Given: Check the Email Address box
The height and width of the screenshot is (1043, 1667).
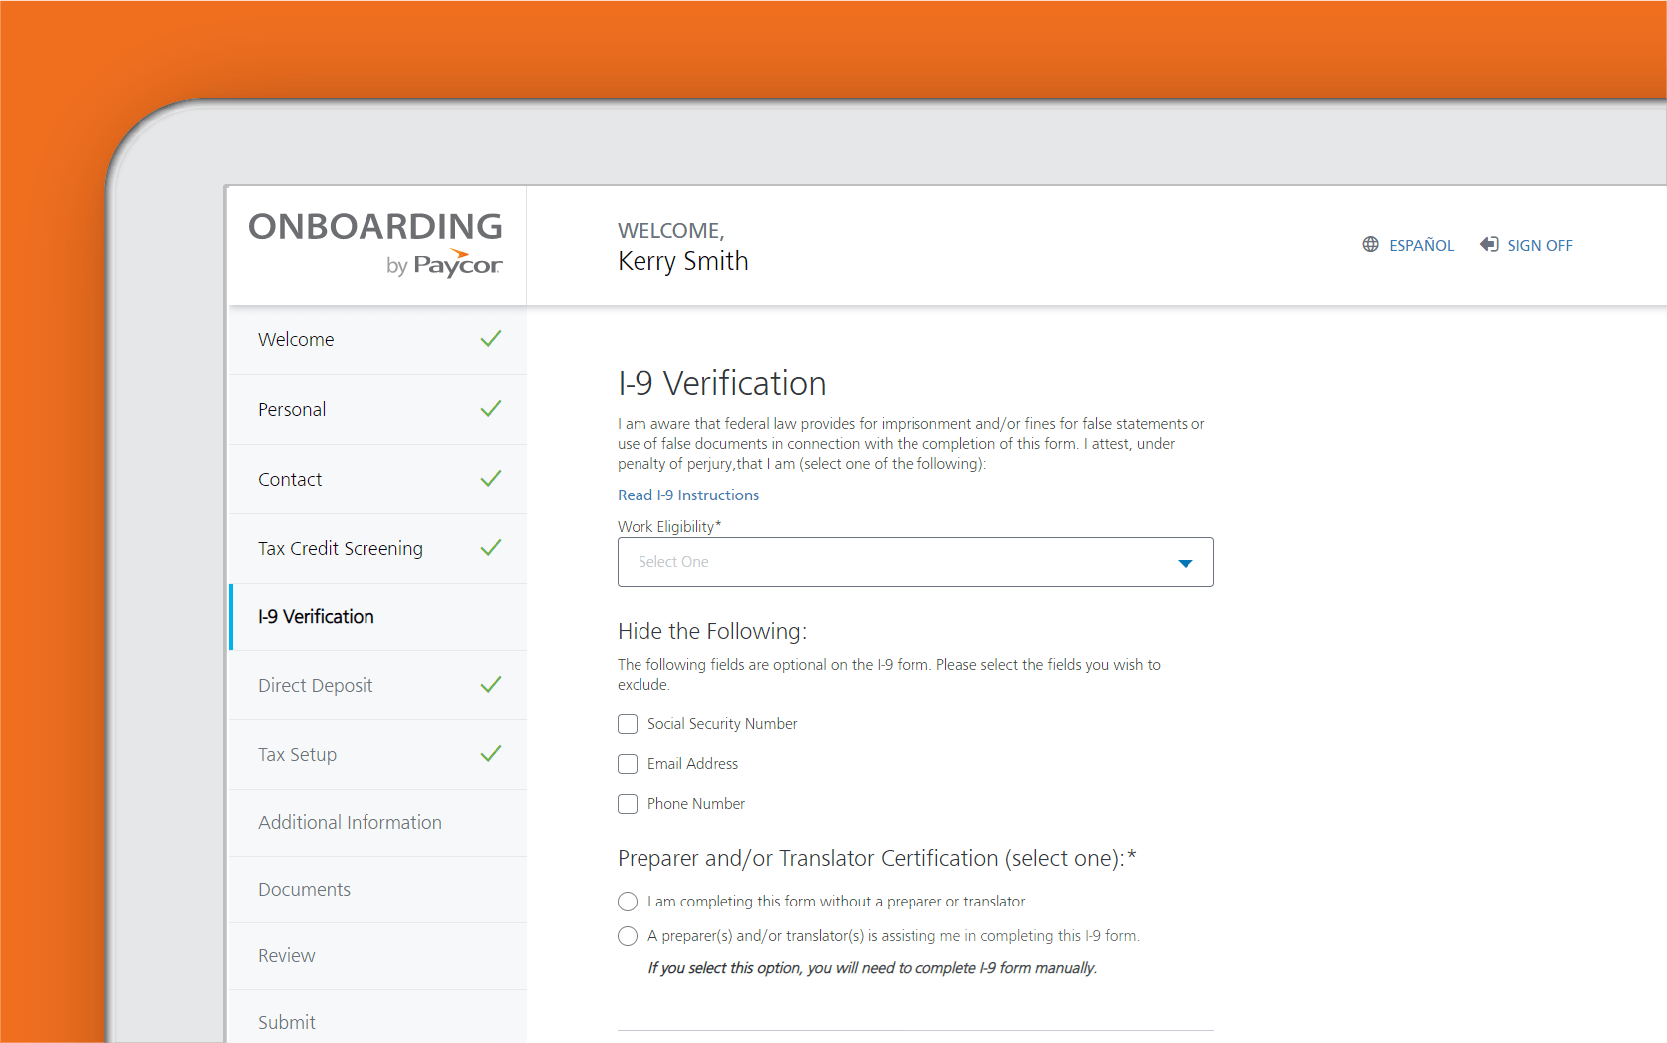Looking at the screenshot, I should coord(628,764).
